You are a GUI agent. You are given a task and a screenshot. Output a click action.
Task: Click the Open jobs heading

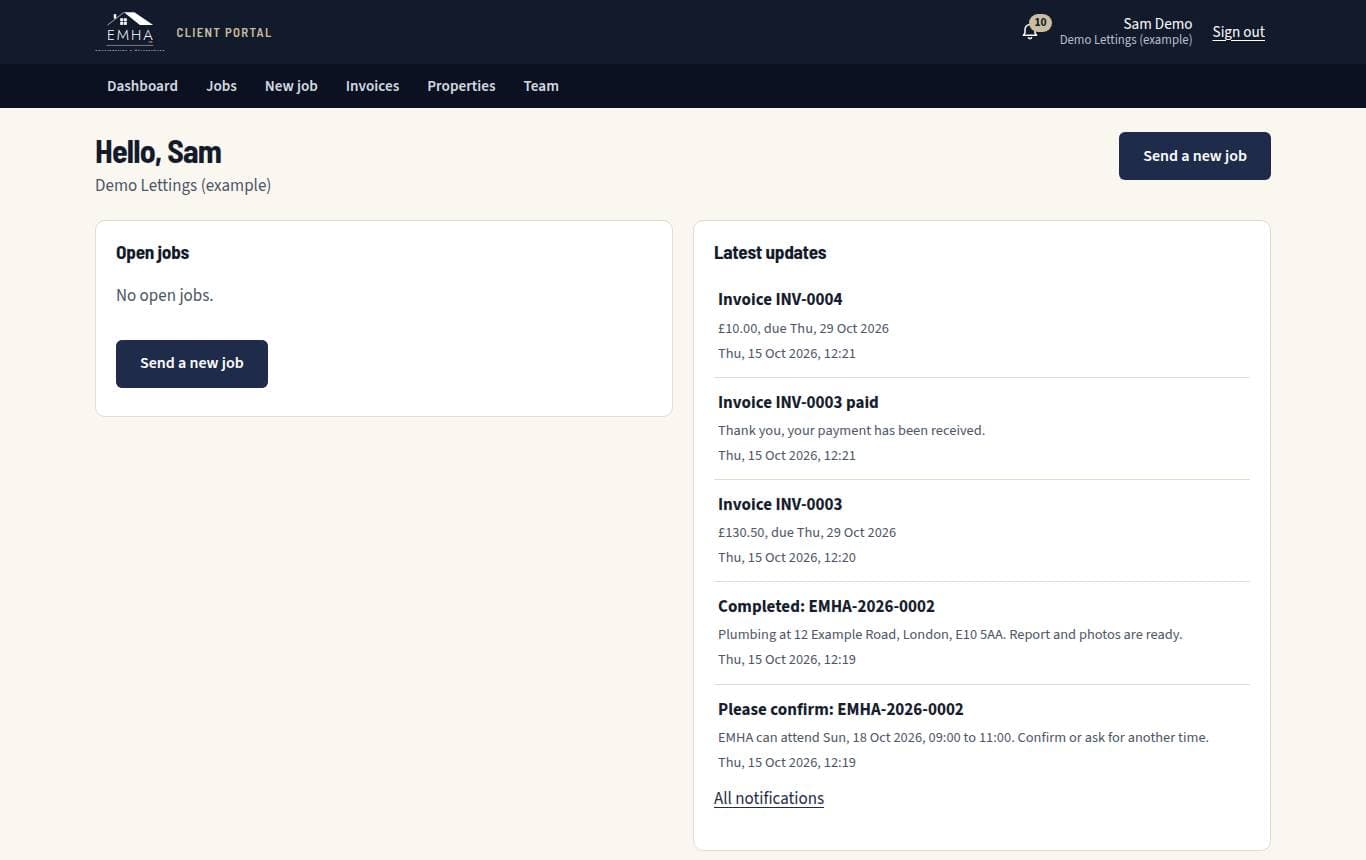click(152, 253)
